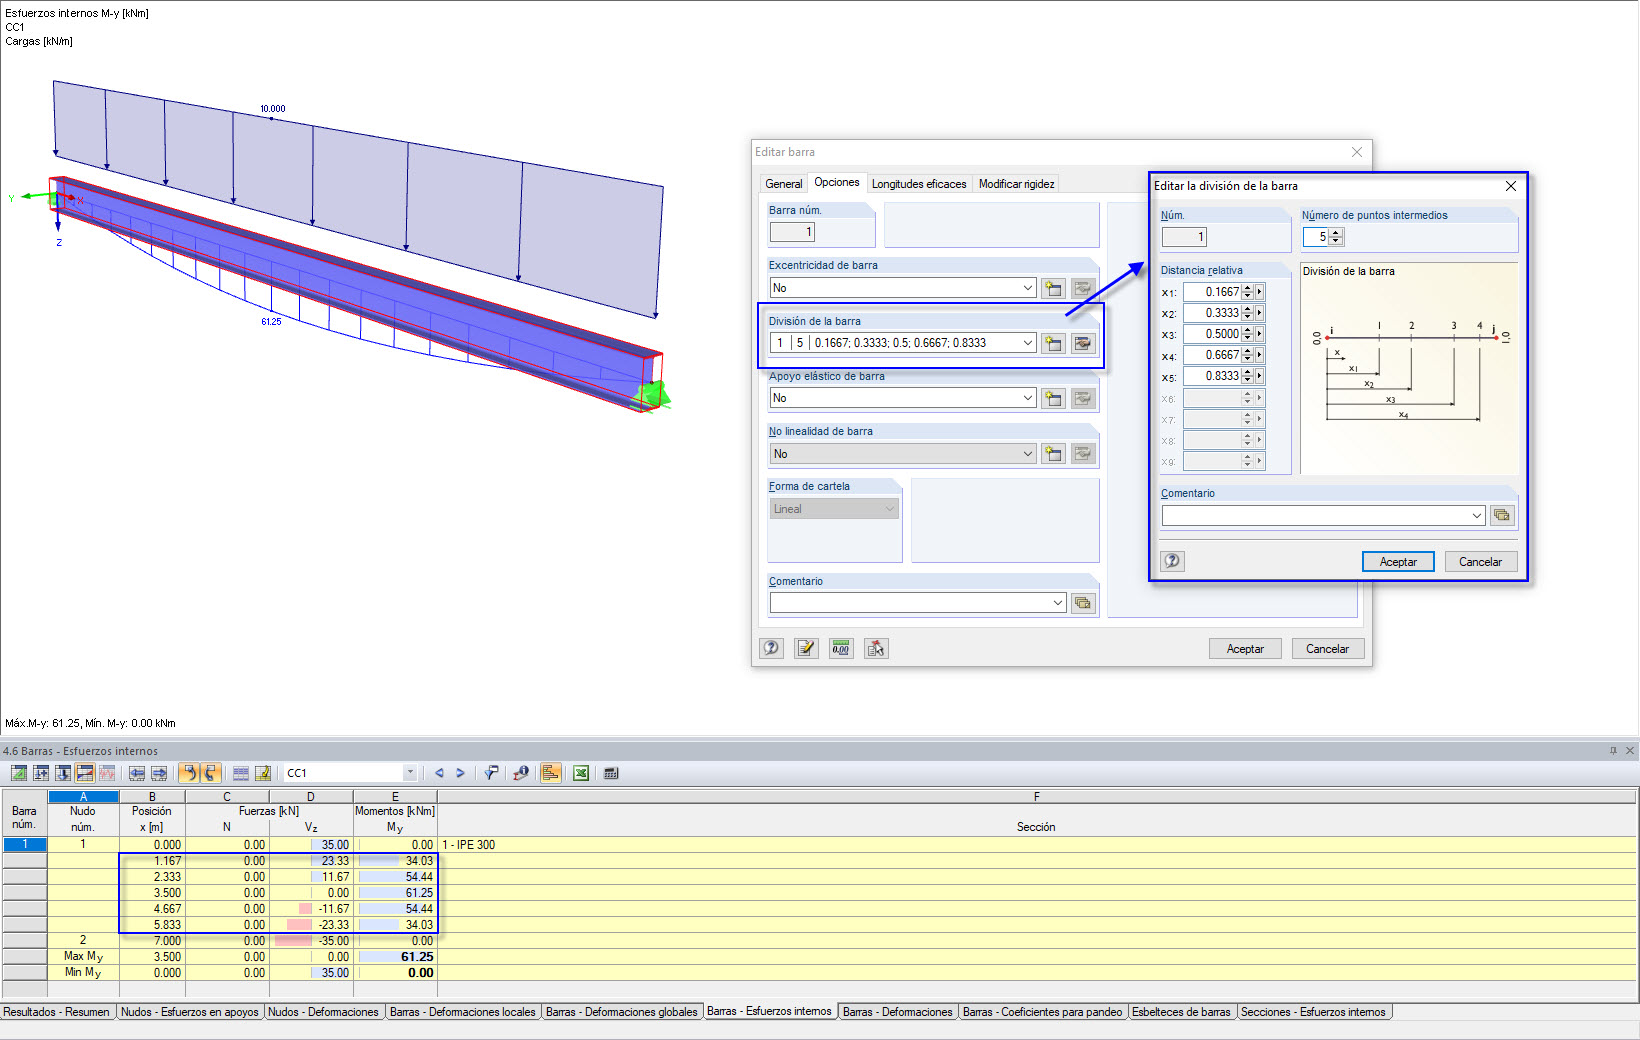
Task: Click the green triangle icon in results toolbar
Action: pyautogui.click(x=19, y=773)
